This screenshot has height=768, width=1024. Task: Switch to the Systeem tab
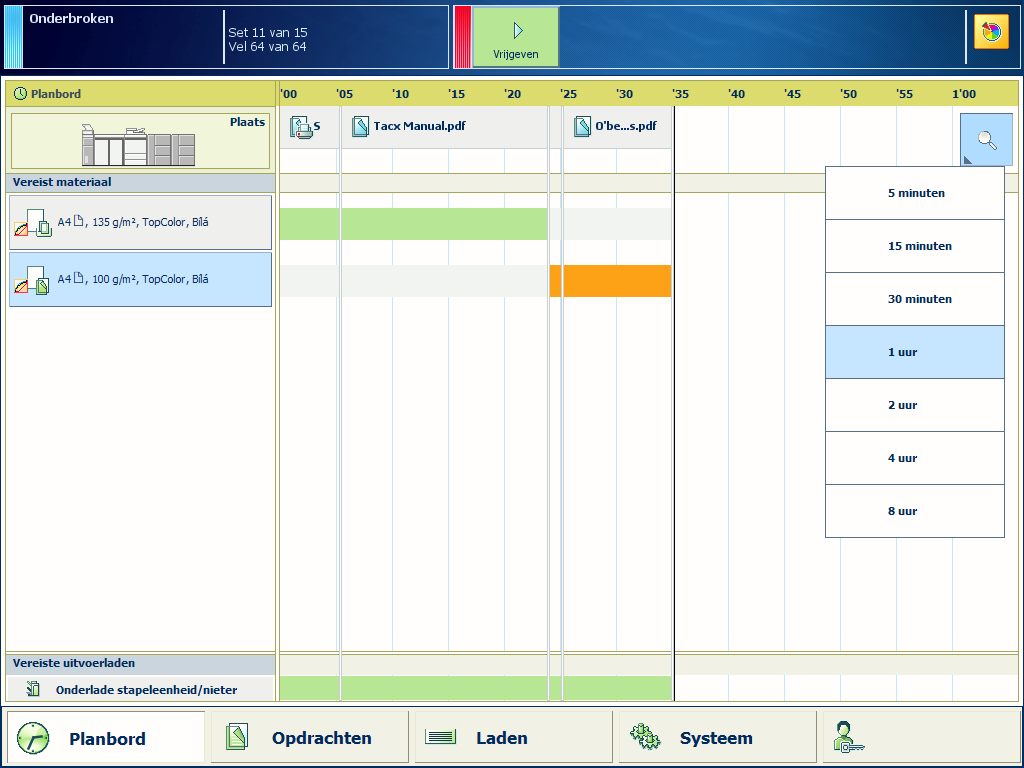[718, 738]
